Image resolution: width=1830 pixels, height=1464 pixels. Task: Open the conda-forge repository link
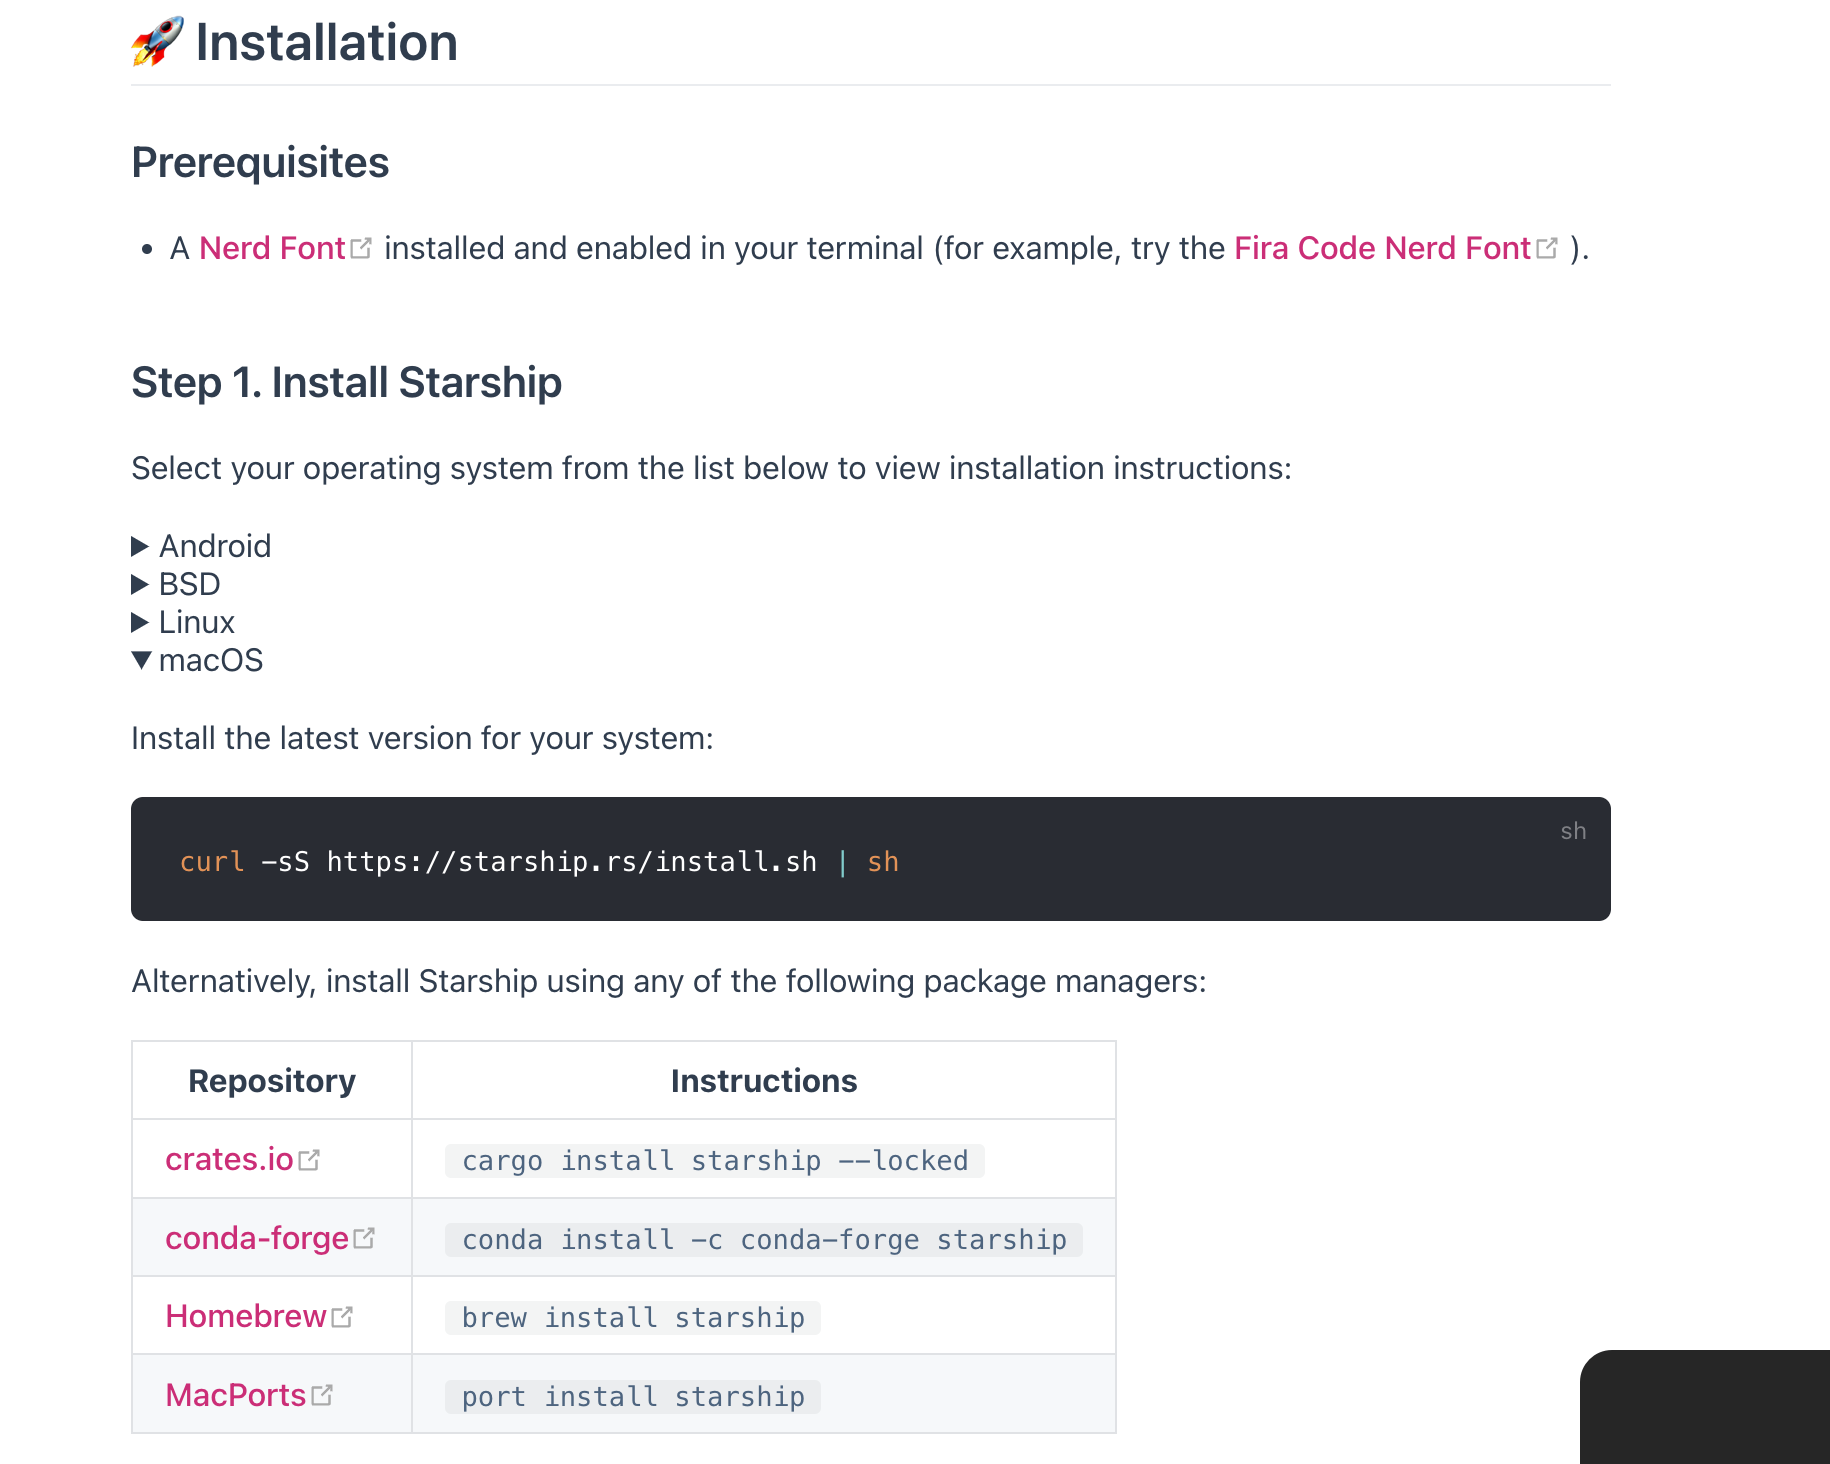[257, 1238]
